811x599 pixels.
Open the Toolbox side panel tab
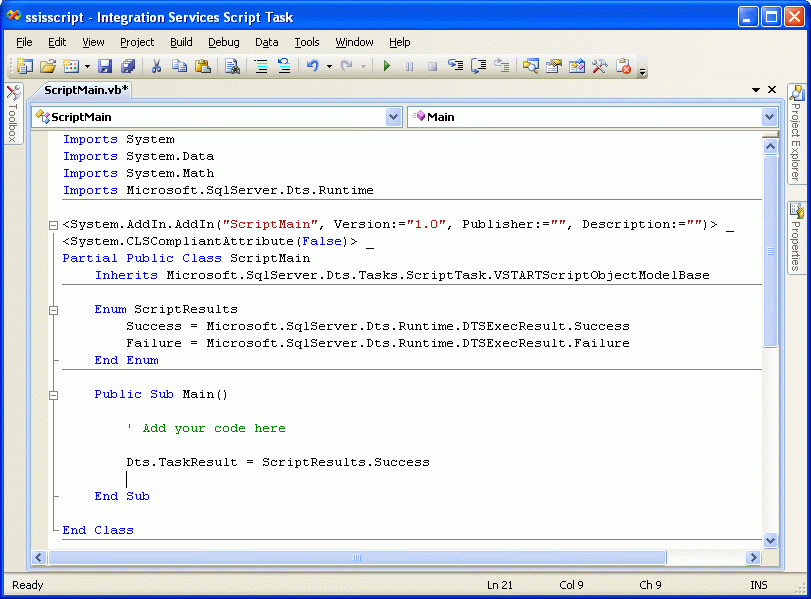pyautogui.click(x=12, y=114)
